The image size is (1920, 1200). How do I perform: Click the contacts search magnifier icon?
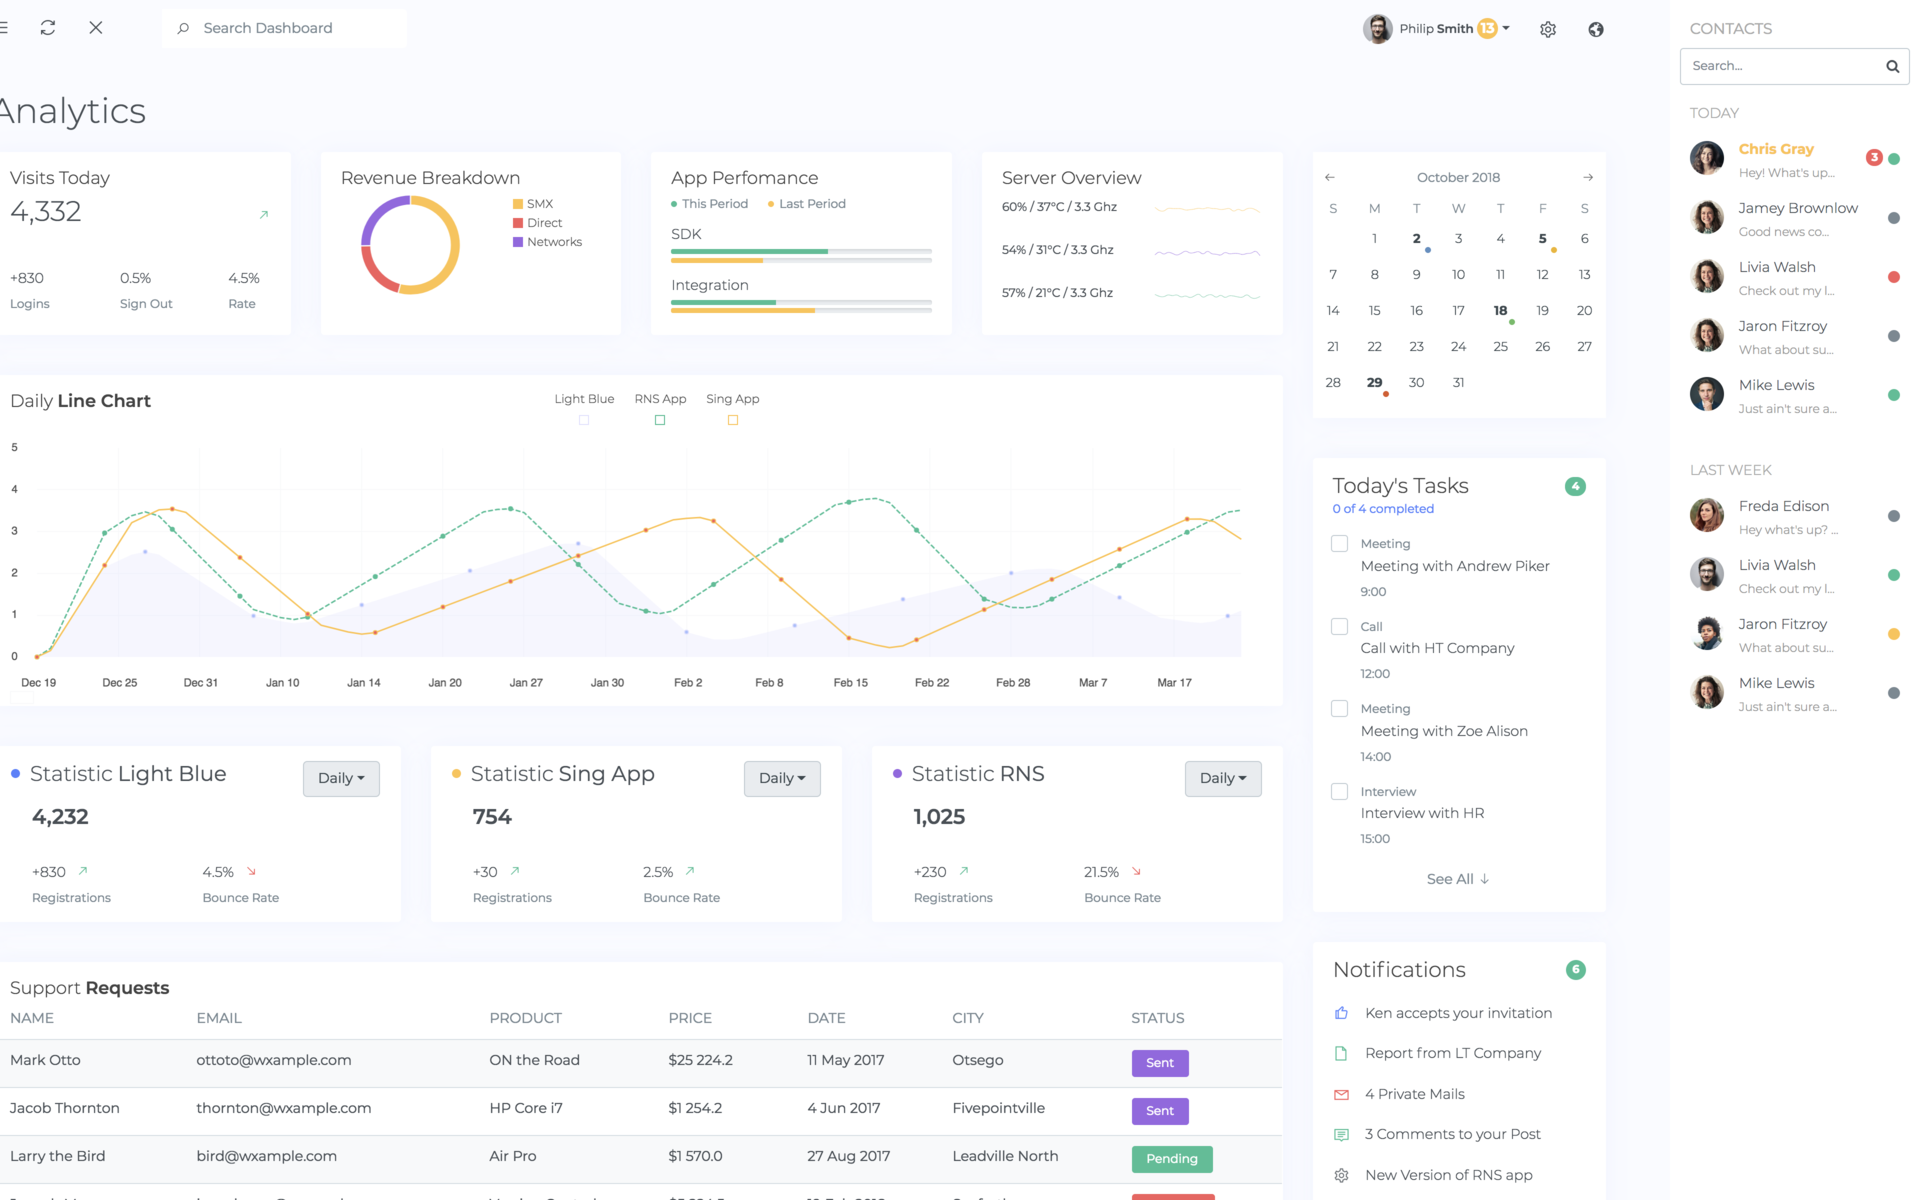coord(1892,66)
